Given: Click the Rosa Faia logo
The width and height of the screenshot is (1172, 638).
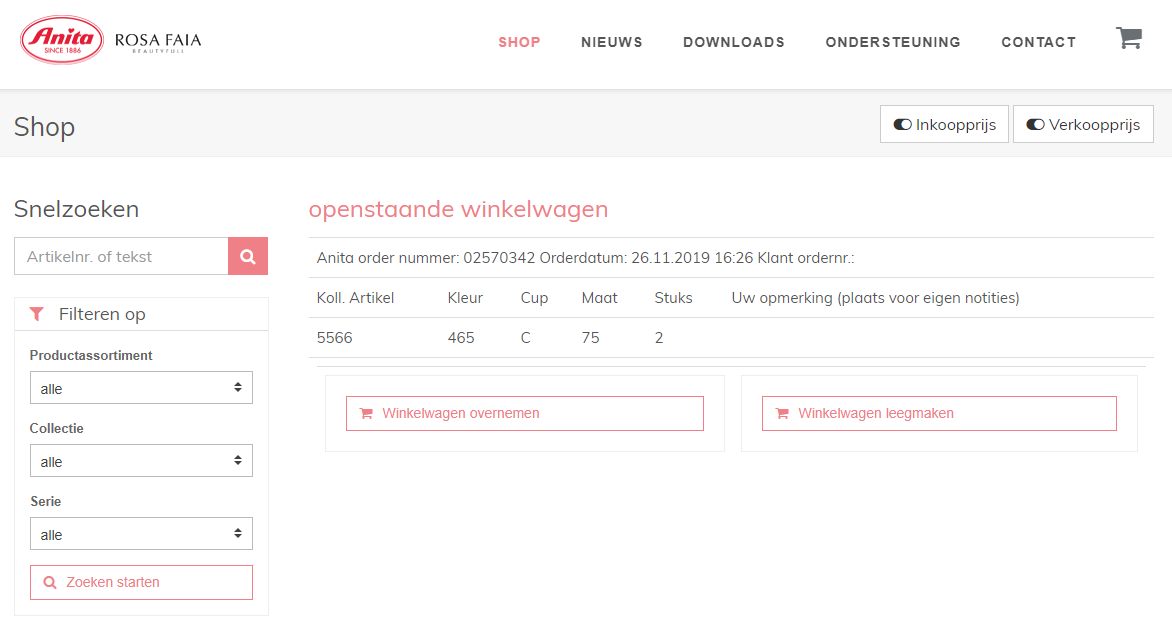Looking at the screenshot, I should (158, 42).
